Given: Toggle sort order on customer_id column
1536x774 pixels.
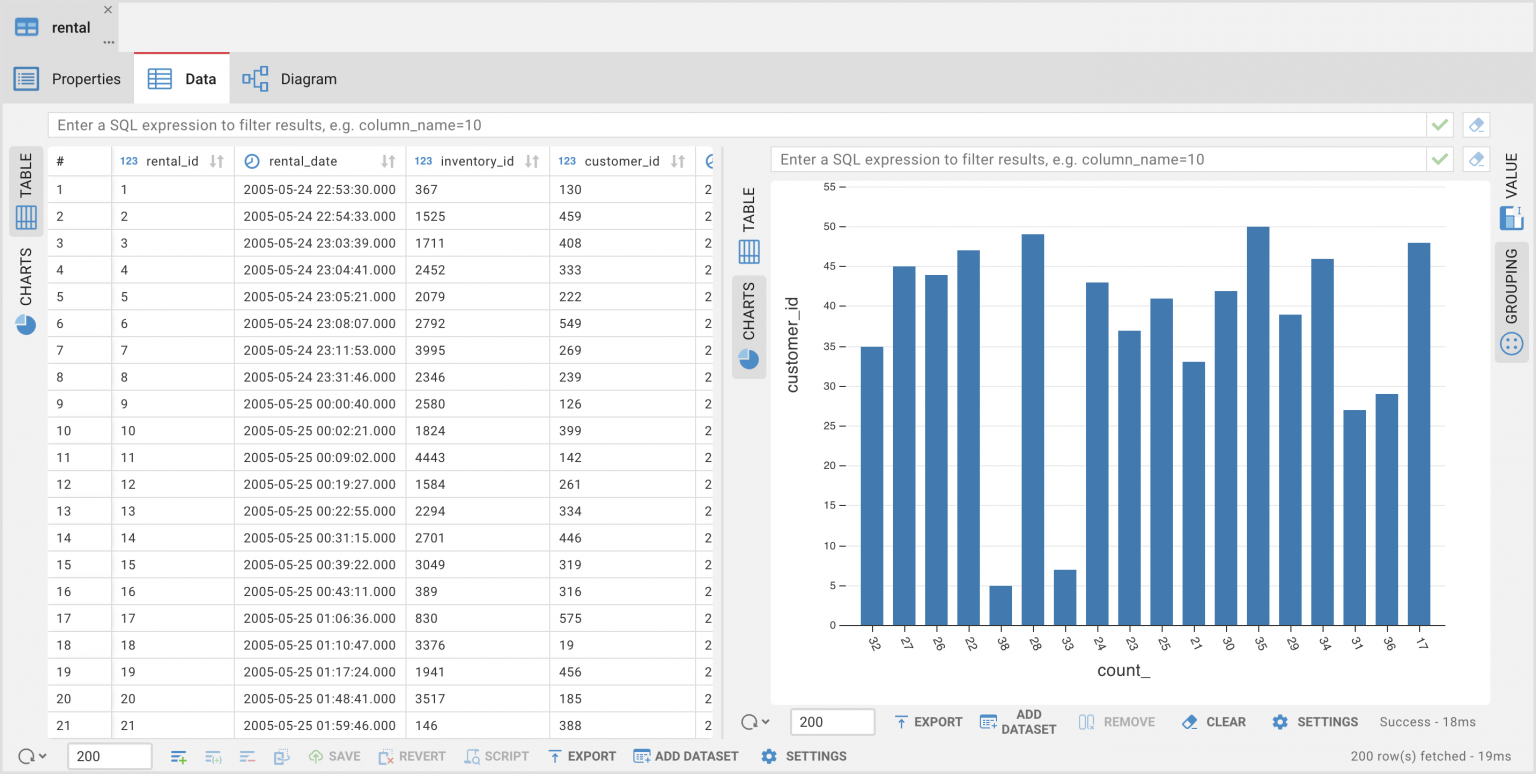Looking at the screenshot, I should 678,161.
